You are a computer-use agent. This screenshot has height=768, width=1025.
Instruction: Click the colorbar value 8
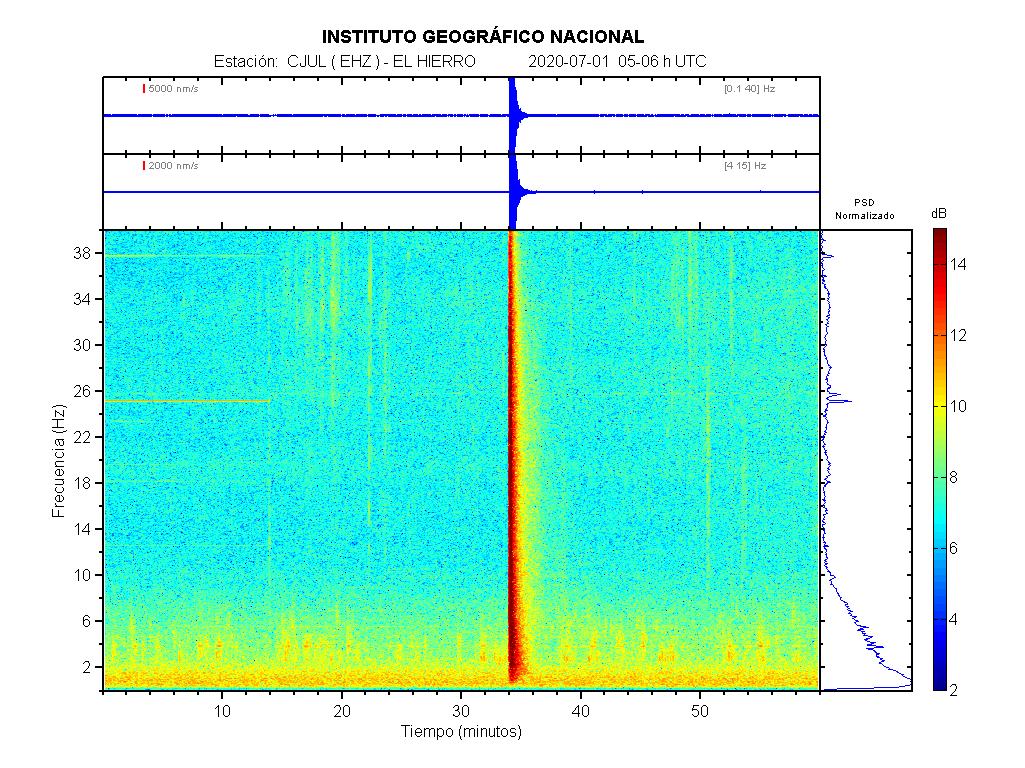(x=954, y=477)
